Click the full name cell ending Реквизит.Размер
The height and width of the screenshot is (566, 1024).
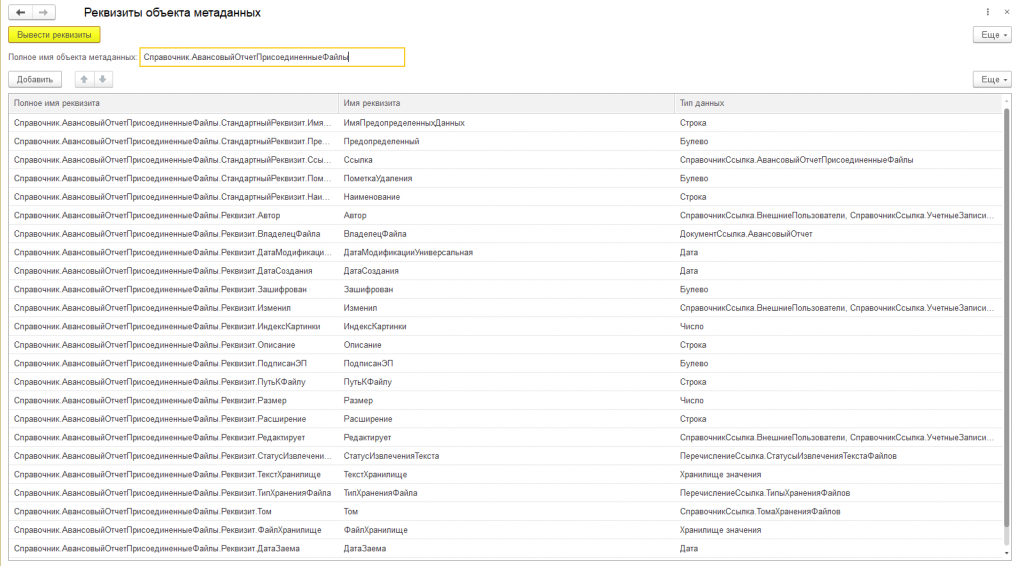point(174,400)
